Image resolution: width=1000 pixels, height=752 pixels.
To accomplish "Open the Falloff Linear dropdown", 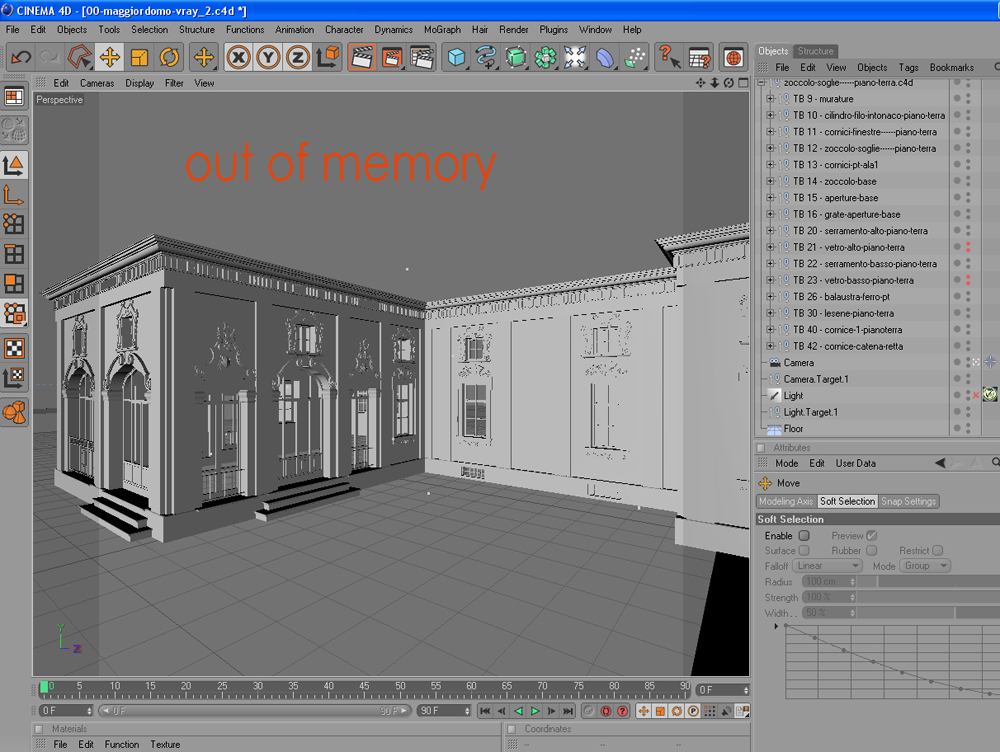I will pos(827,566).
